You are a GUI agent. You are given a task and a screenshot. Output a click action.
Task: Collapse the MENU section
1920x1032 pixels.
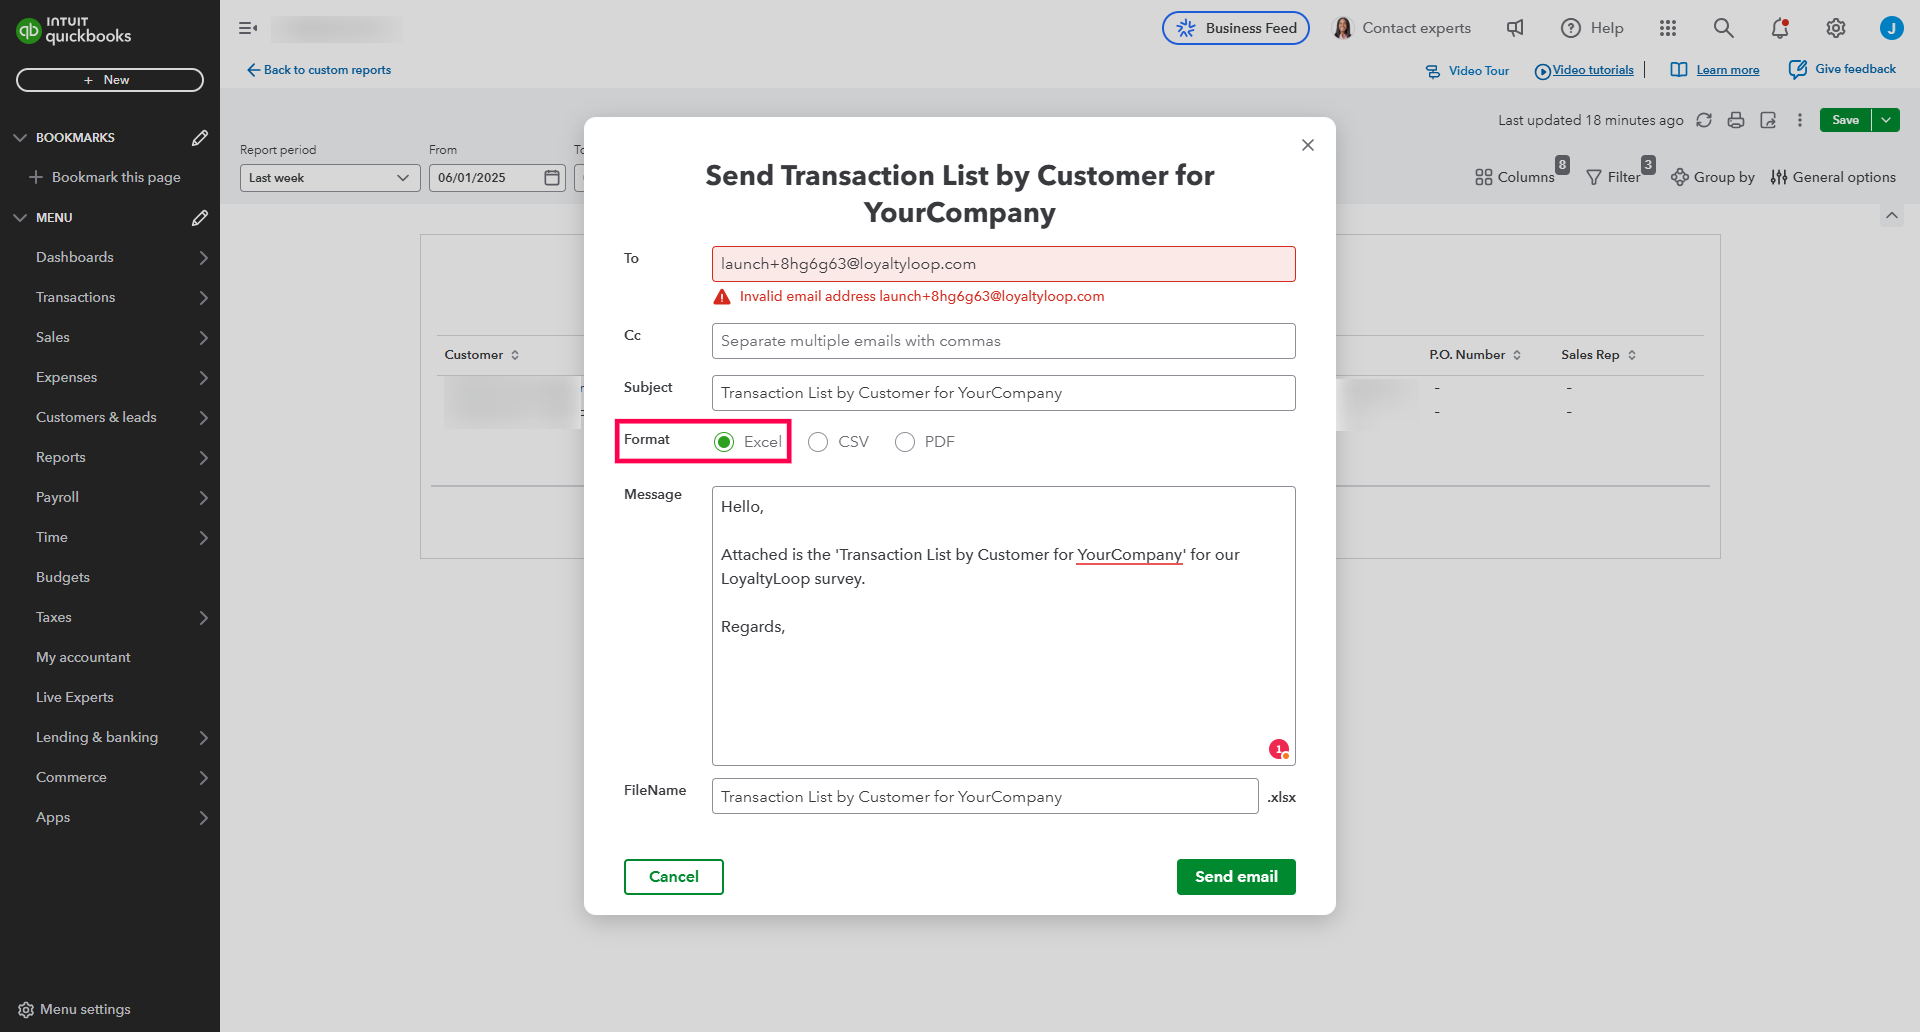tap(20, 217)
